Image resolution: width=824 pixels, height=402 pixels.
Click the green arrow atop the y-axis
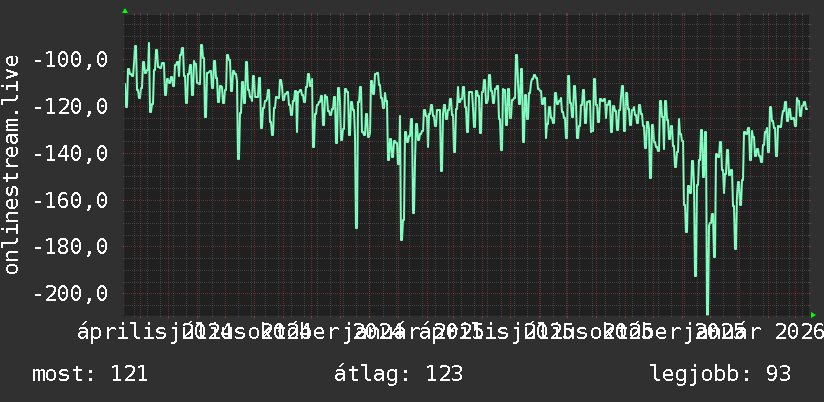pyautogui.click(x=125, y=11)
